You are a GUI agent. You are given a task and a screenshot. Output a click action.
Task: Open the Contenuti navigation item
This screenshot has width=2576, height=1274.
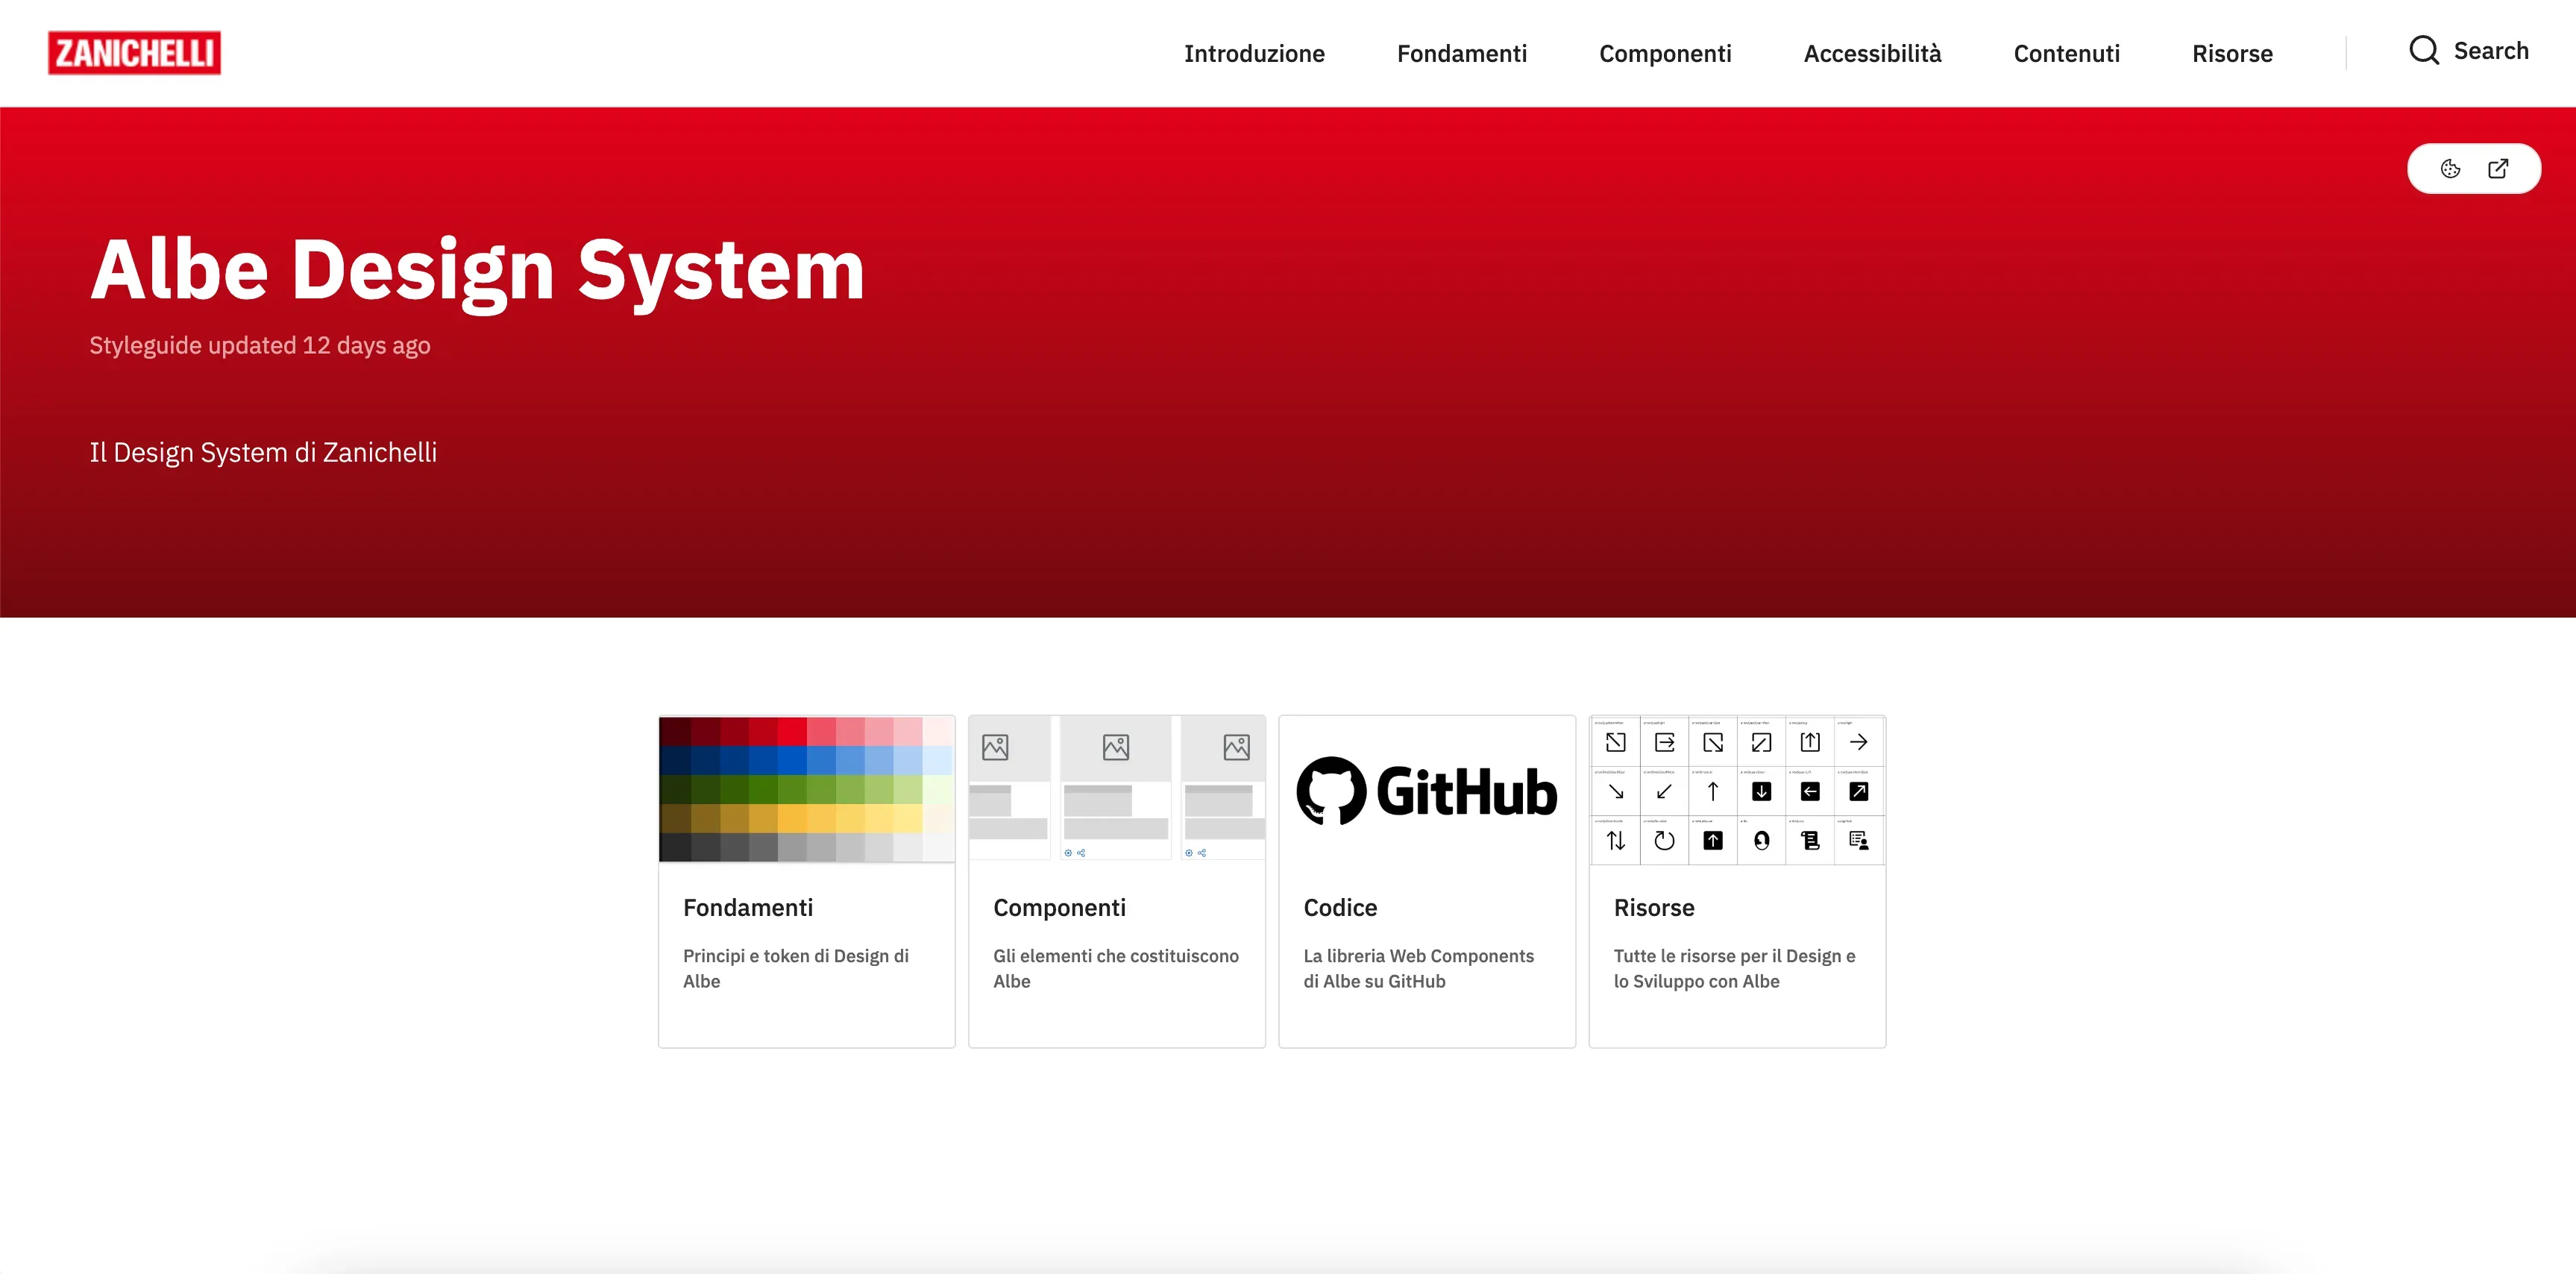click(x=2066, y=54)
